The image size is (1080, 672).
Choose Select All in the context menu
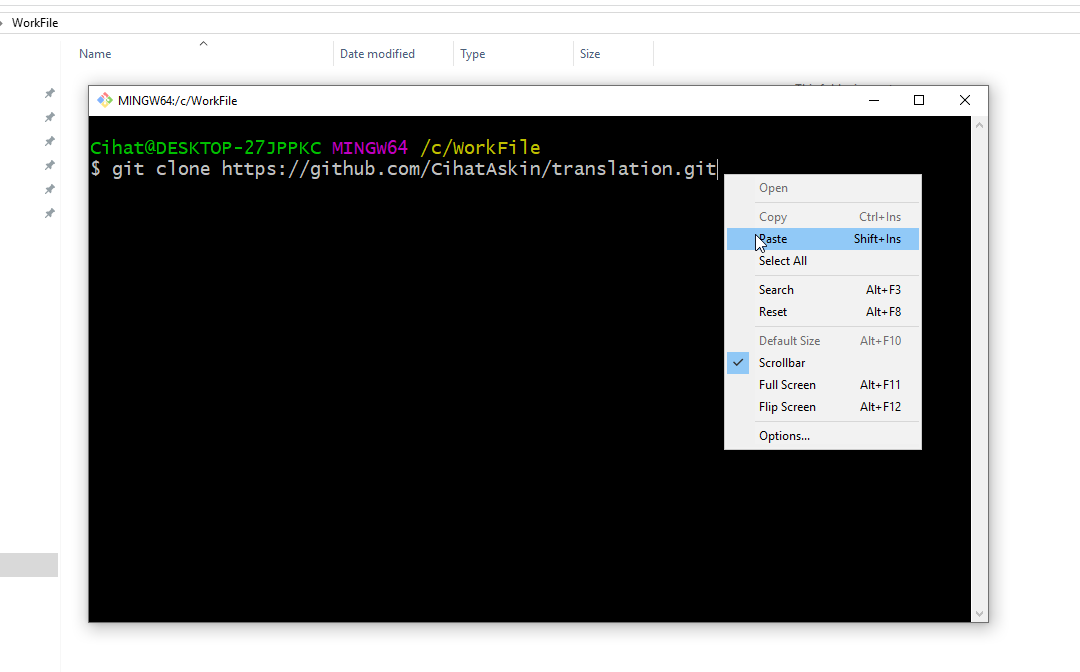(x=822, y=261)
